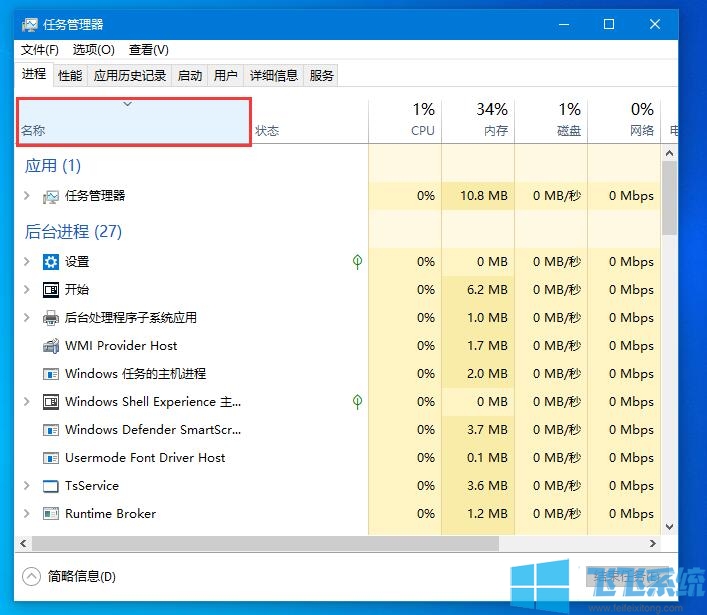Click the leaf icon for Windows Shell Experience
The width and height of the screenshot is (707, 615).
pyautogui.click(x=357, y=402)
